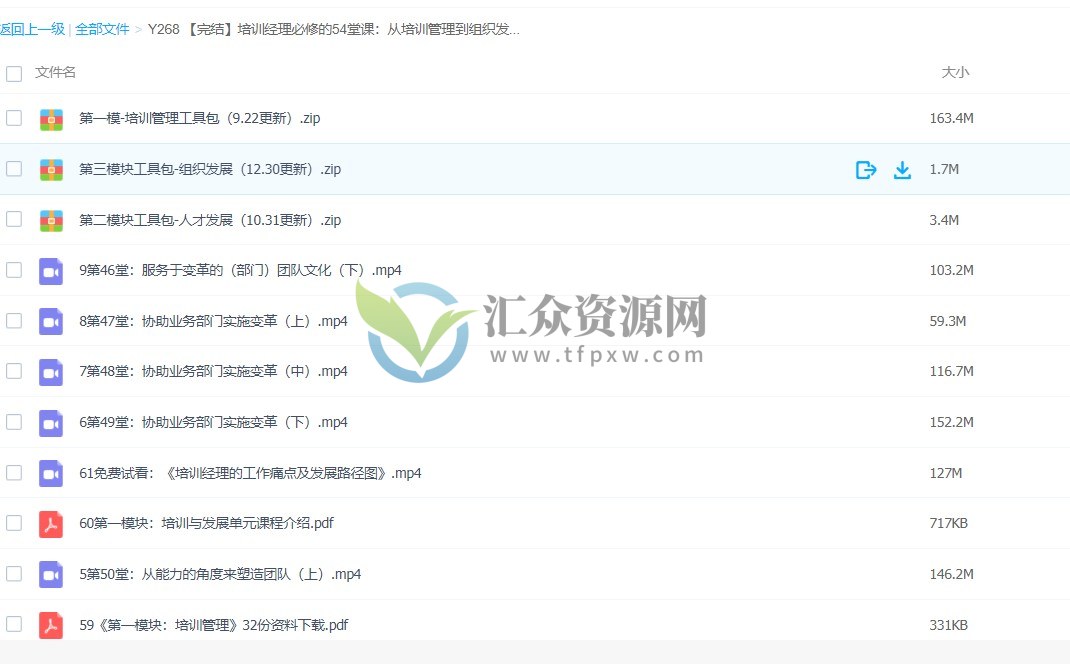Screen dimensions: 1070x664
Task: Click the video icon beside 6第49堂
Action: 51,421
